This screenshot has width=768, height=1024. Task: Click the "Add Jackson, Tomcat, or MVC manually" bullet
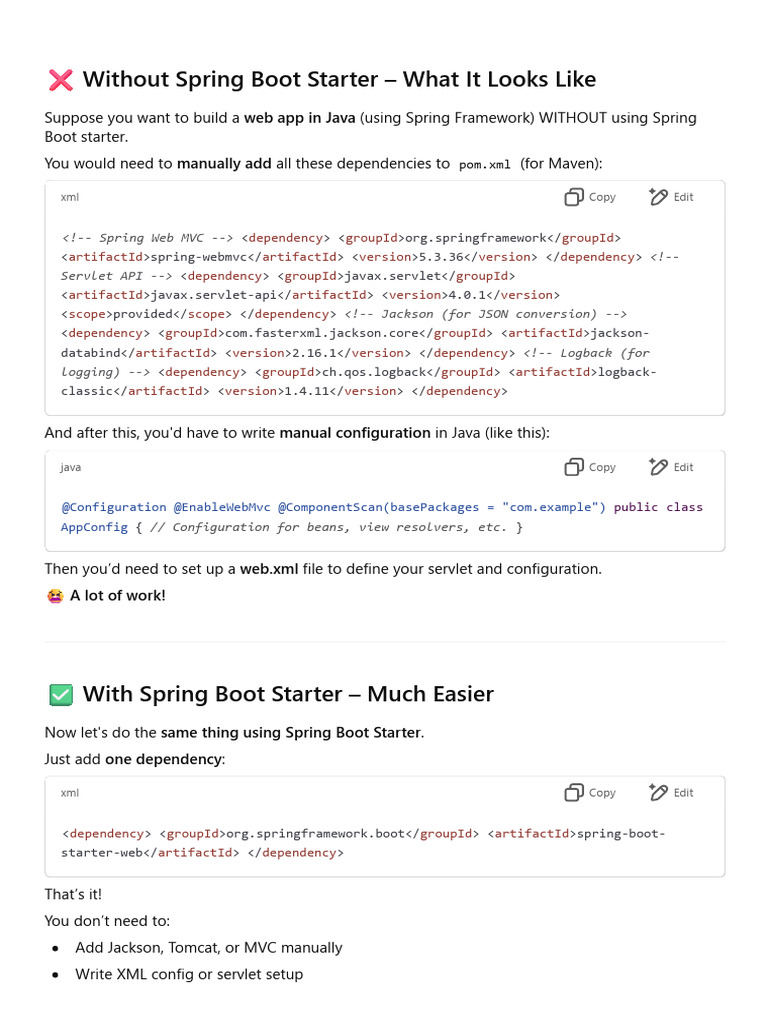point(208,947)
